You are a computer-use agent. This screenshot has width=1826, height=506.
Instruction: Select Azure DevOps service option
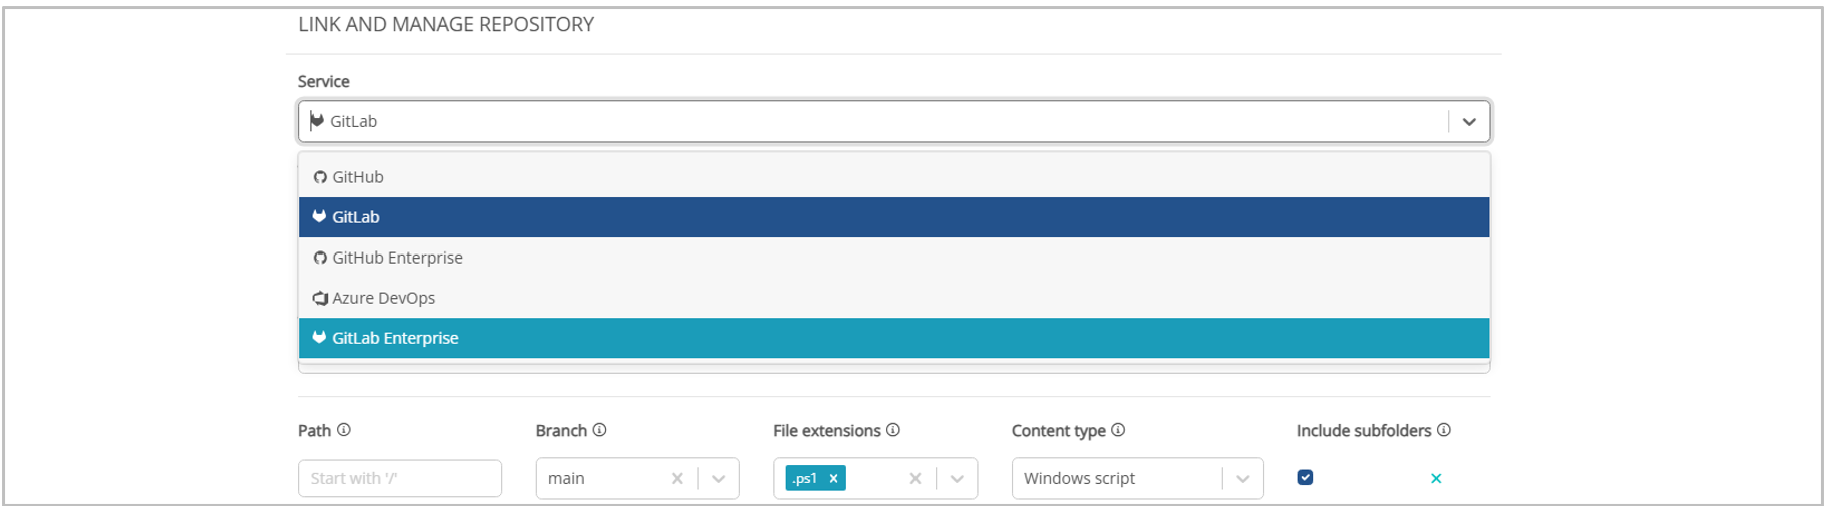click(x=383, y=298)
